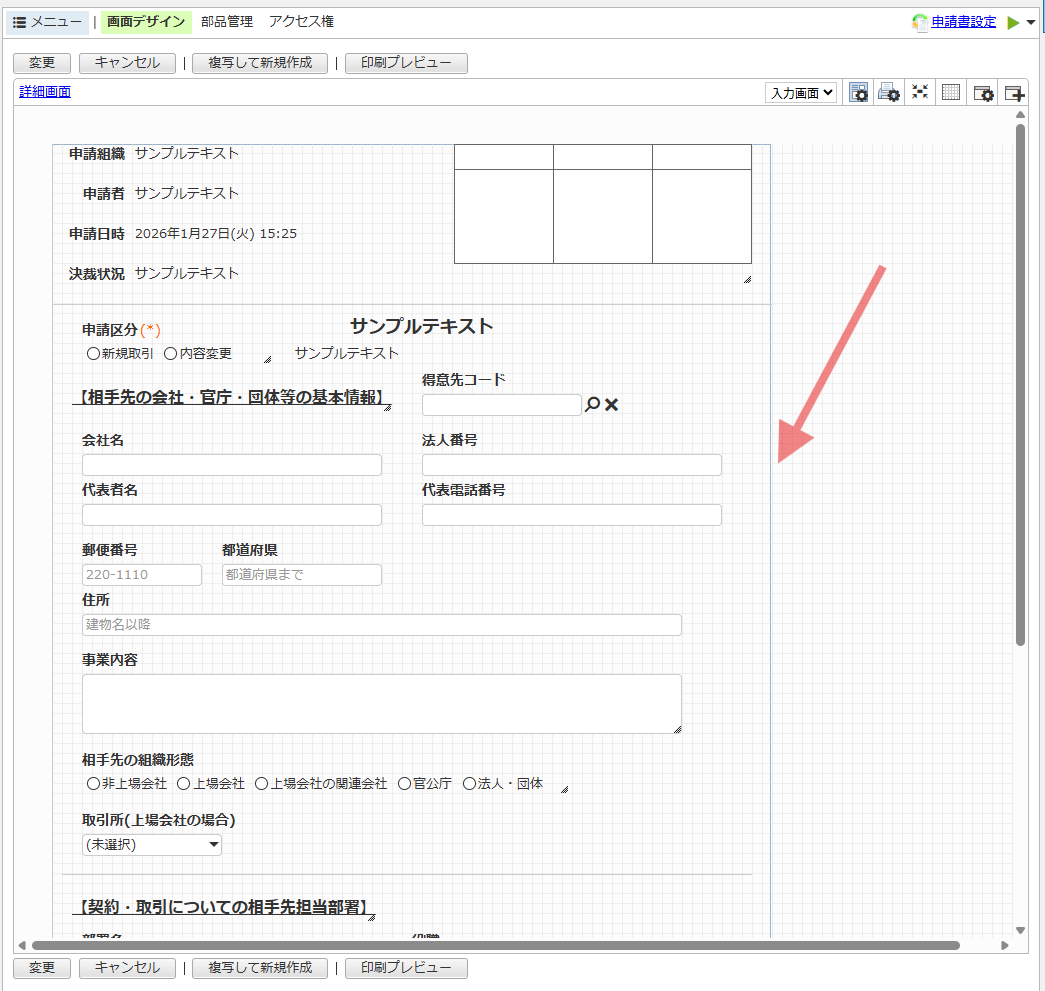This screenshot has width=1045, height=991.
Task: Click the add new window icon
Action: point(1014,93)
